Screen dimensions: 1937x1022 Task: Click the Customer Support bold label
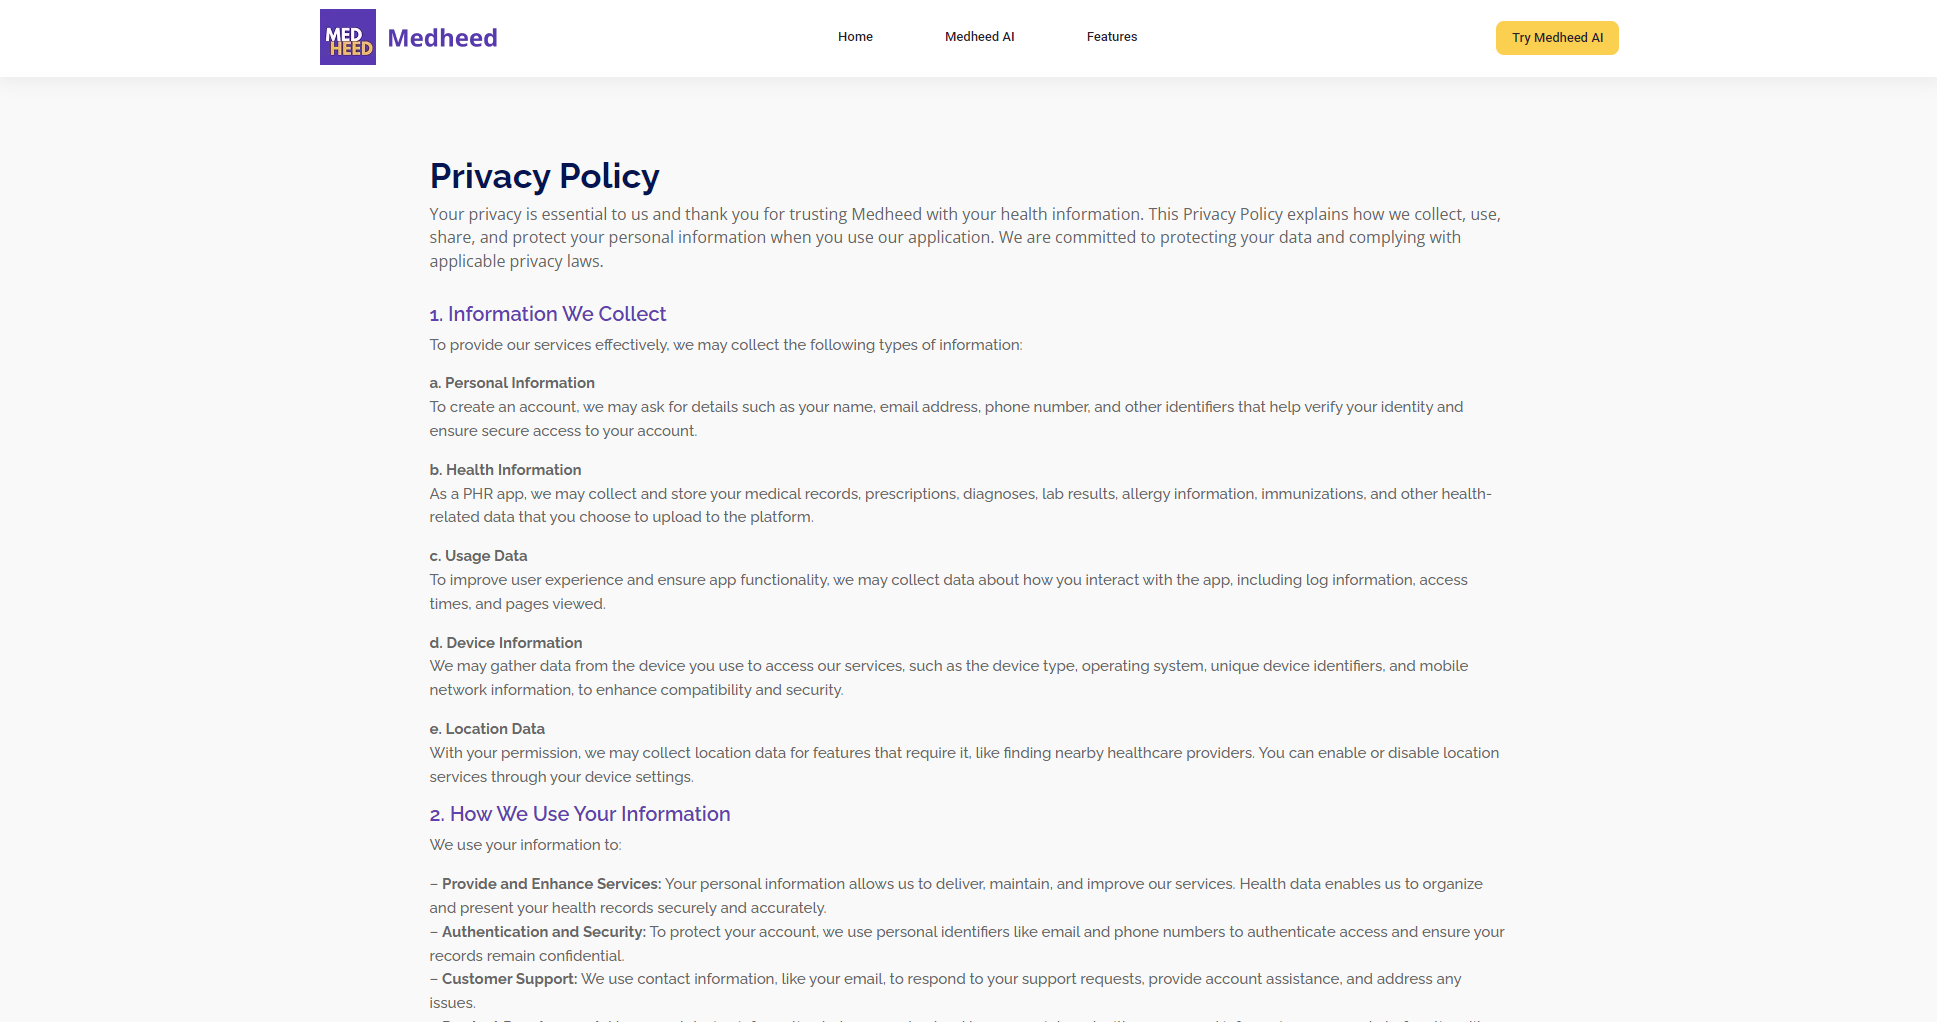pos(509,979)
